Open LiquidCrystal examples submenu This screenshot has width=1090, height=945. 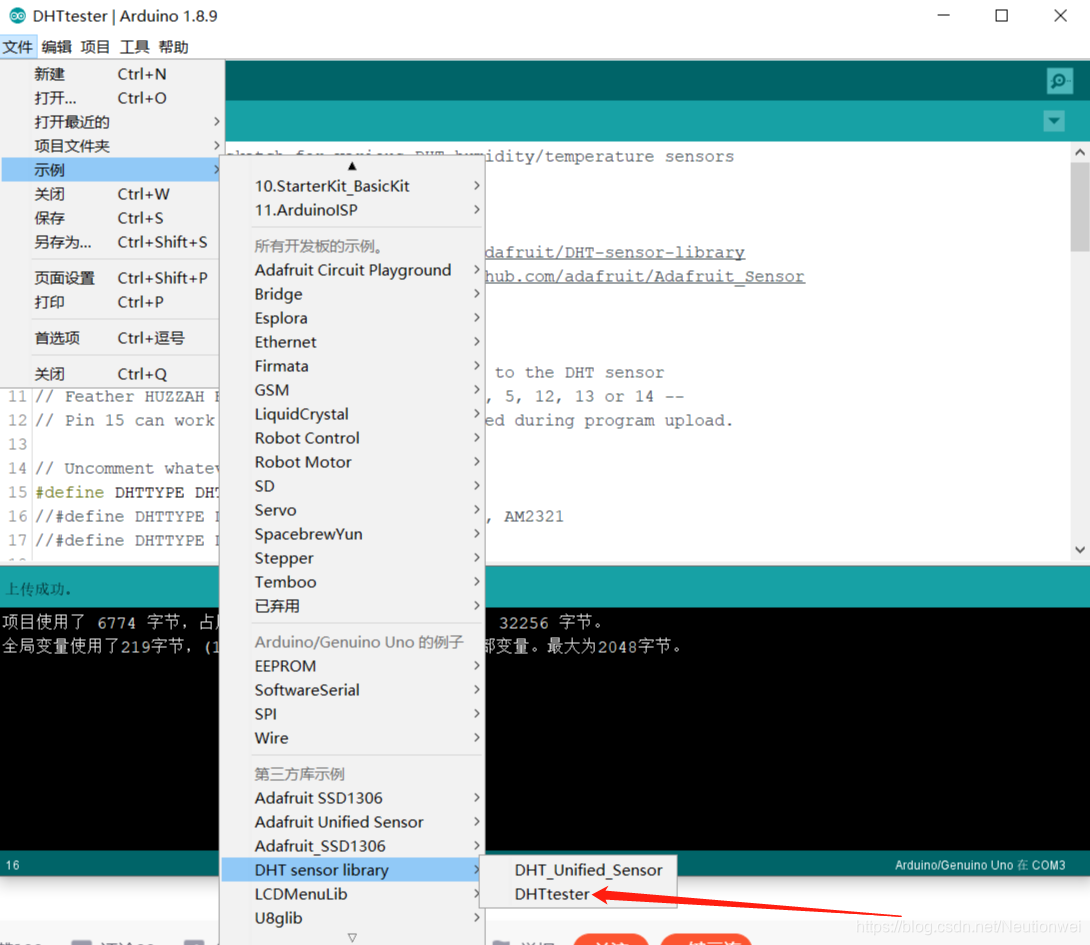tap(352, 414)
